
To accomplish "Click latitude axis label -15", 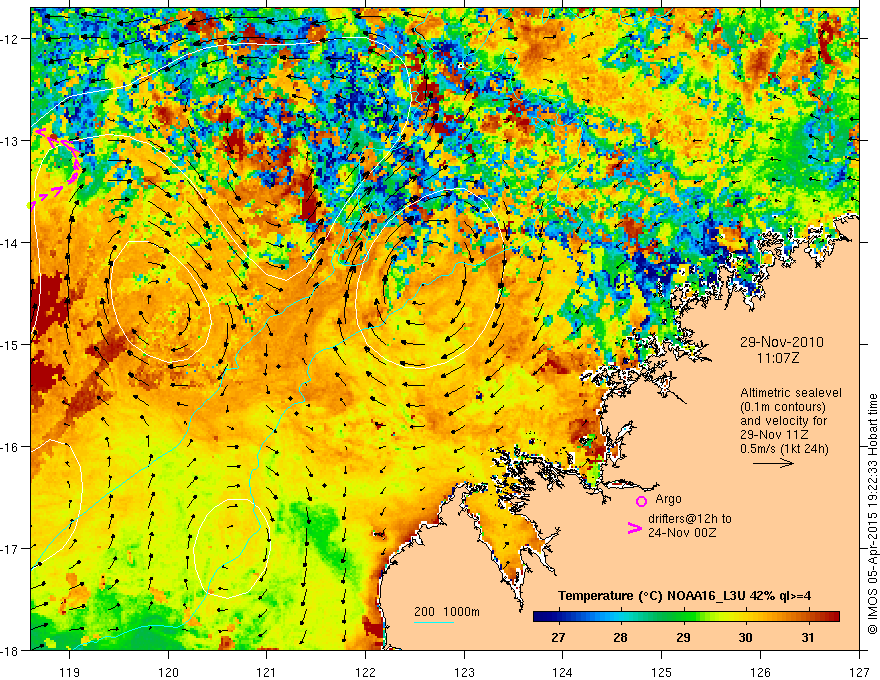I will tap(11, 344).
